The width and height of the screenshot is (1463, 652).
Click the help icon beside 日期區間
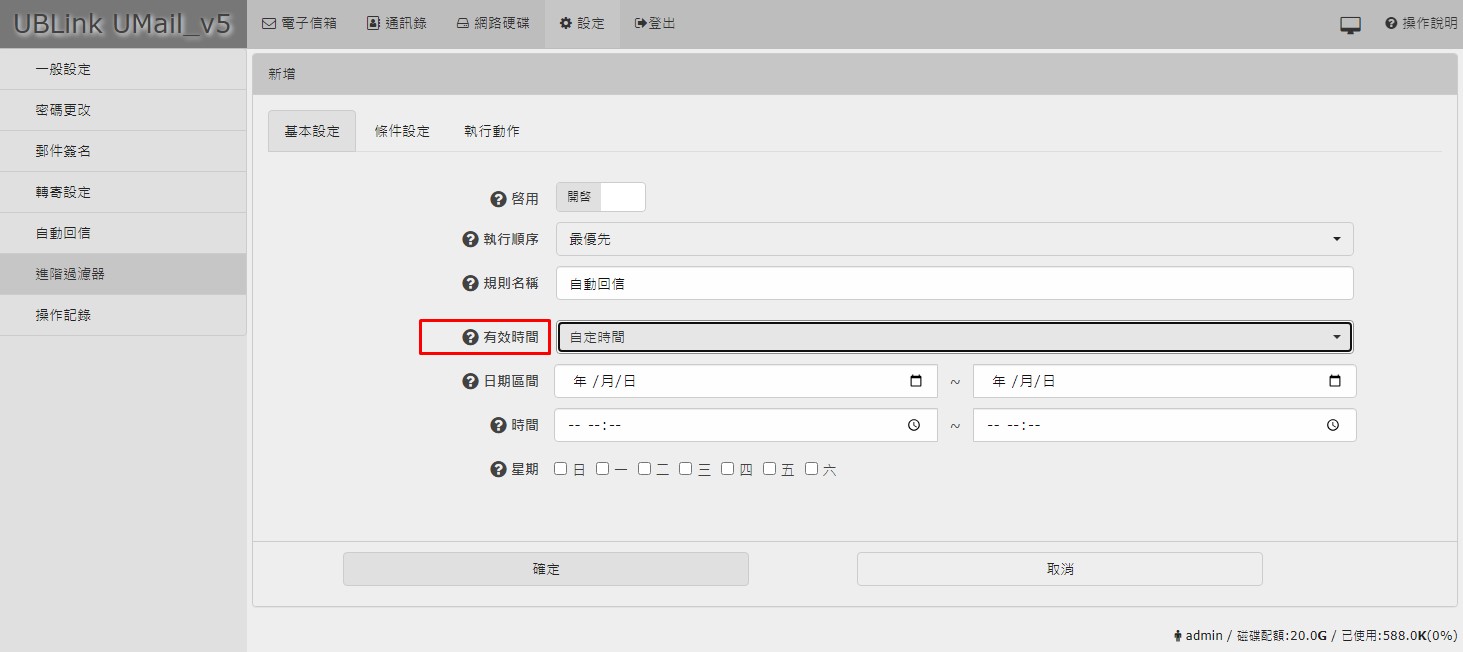[x=470, y=381]
